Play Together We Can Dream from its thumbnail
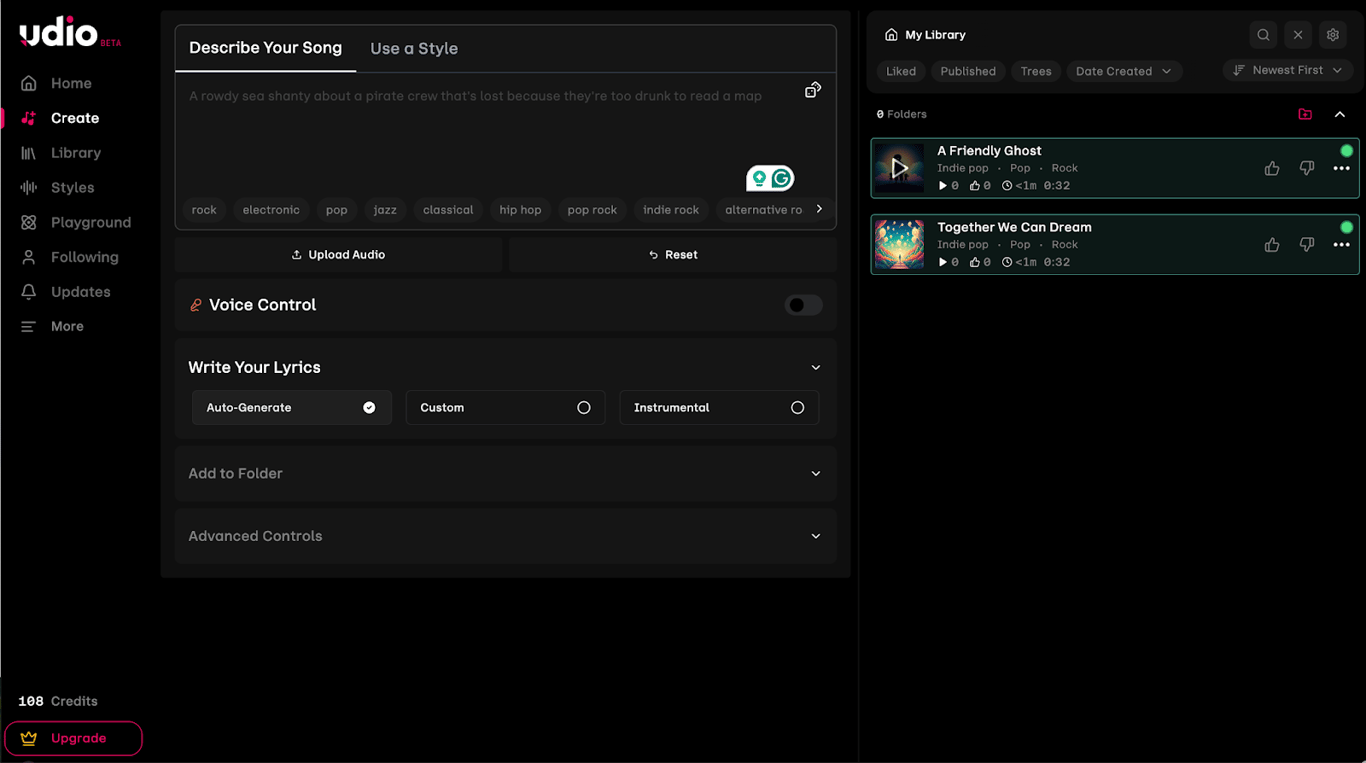Image resolution: width=1366 pixels, height=763 pixels. pyautogui.click(x=899, y=244)
